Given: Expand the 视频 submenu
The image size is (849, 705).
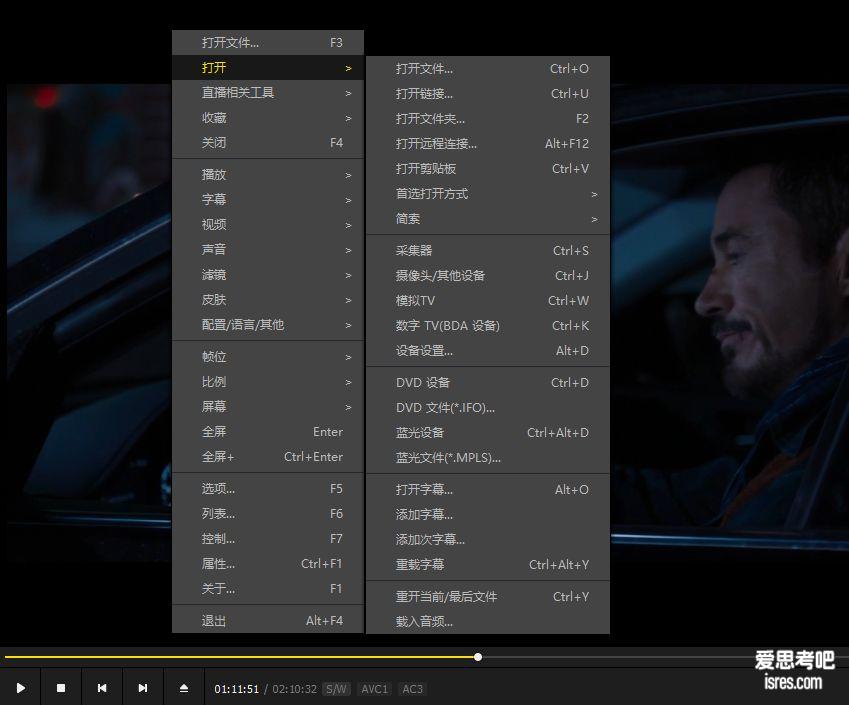Looking at the screenshot, I should [x=268, y=224].
